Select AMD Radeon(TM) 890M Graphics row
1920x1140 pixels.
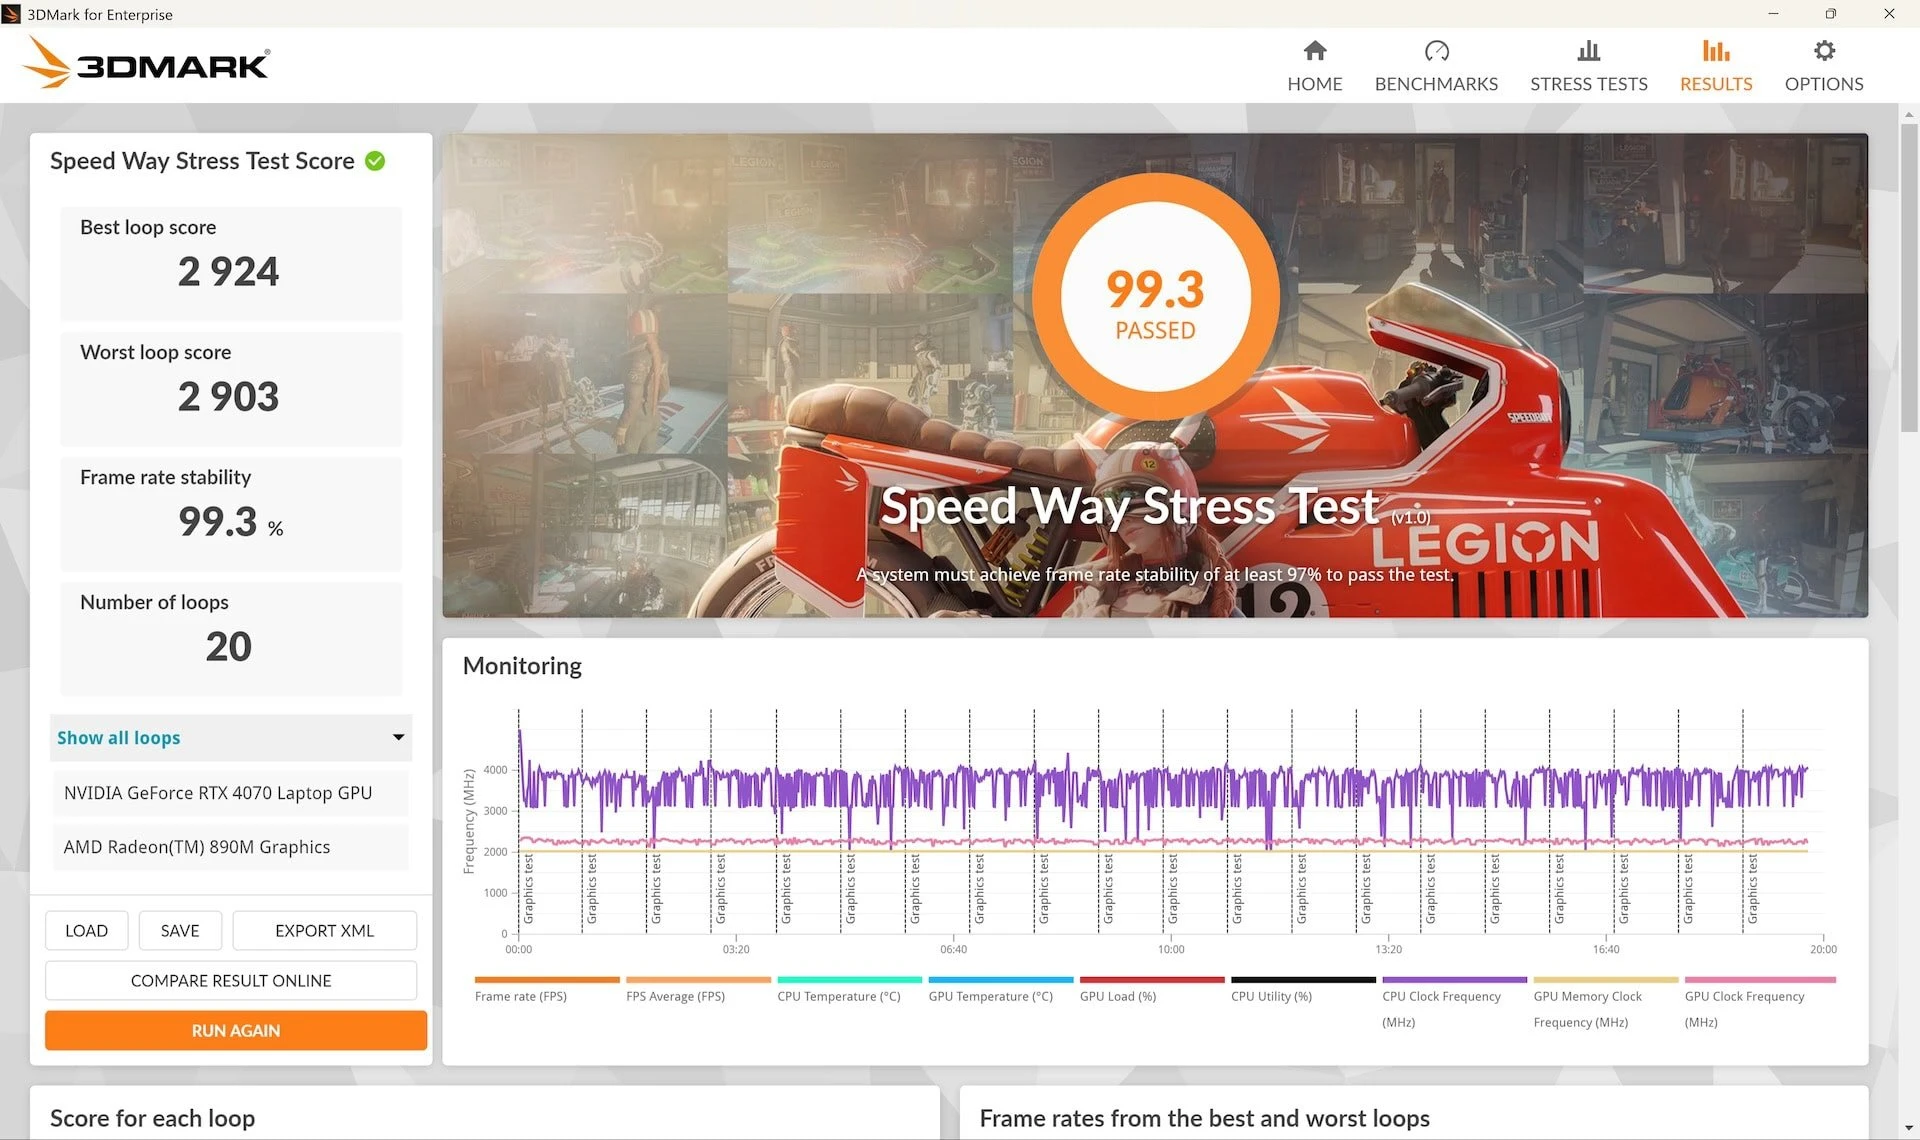pyautogui.click(x=231, y=847)
